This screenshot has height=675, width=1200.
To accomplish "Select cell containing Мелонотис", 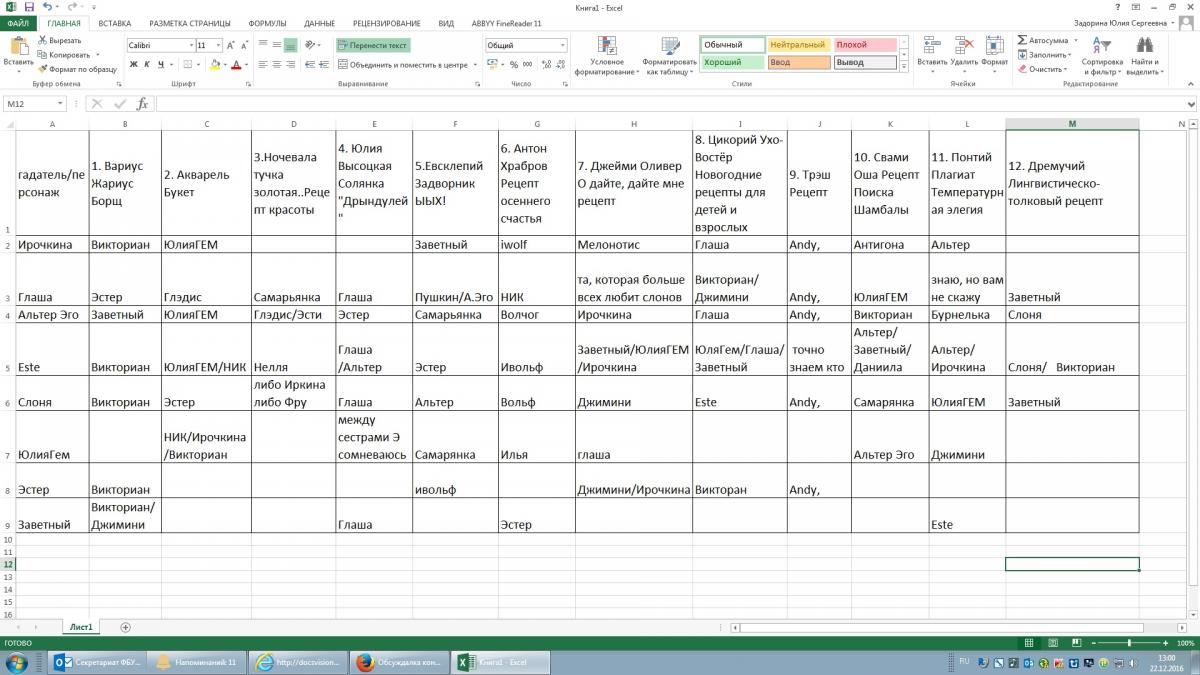I will tap(633, 245).
